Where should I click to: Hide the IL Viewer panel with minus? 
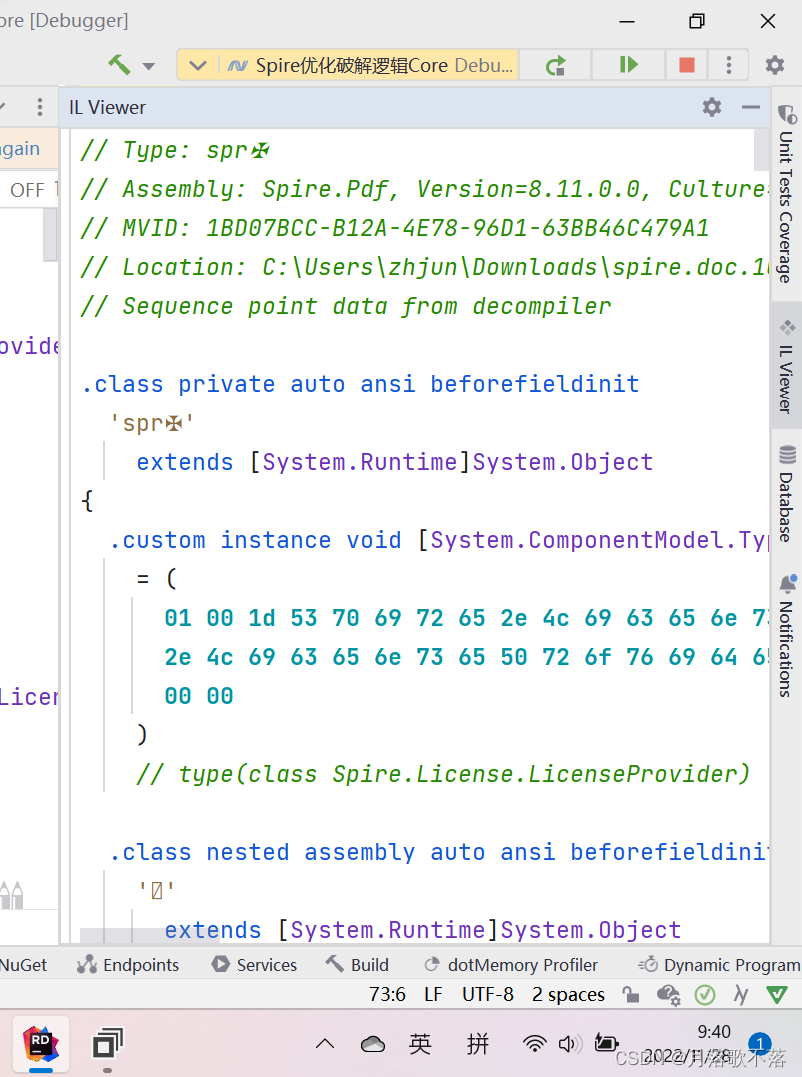coord(751,107)
